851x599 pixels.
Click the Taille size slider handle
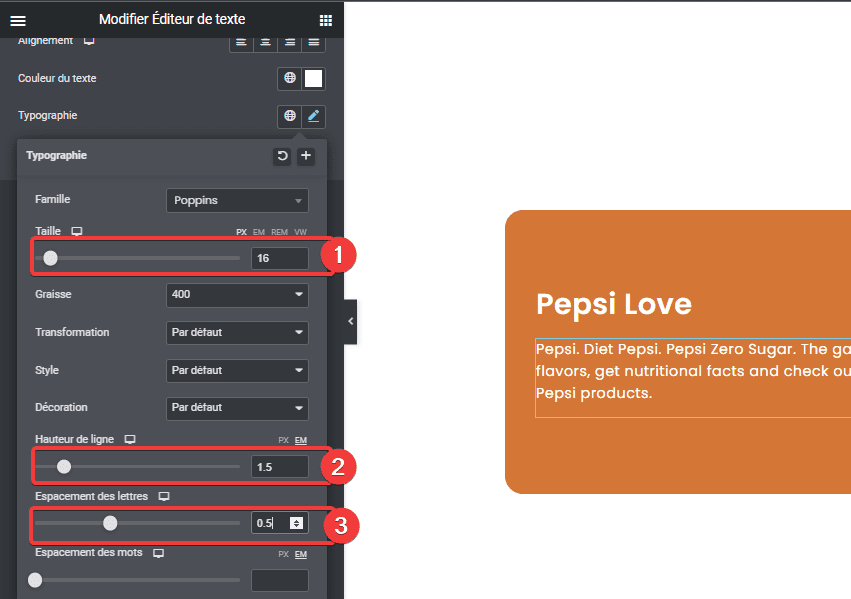click(50, 258)
